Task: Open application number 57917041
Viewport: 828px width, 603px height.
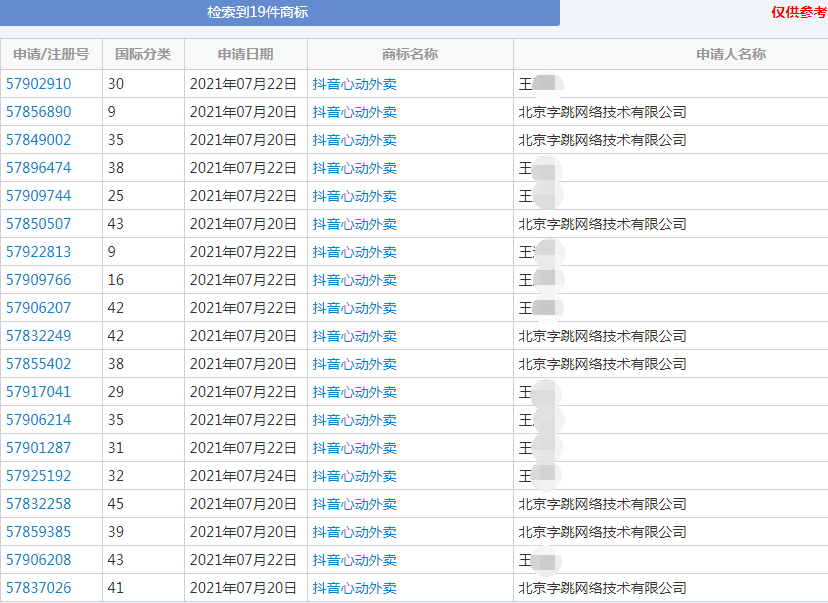Action: pos(39,392)
